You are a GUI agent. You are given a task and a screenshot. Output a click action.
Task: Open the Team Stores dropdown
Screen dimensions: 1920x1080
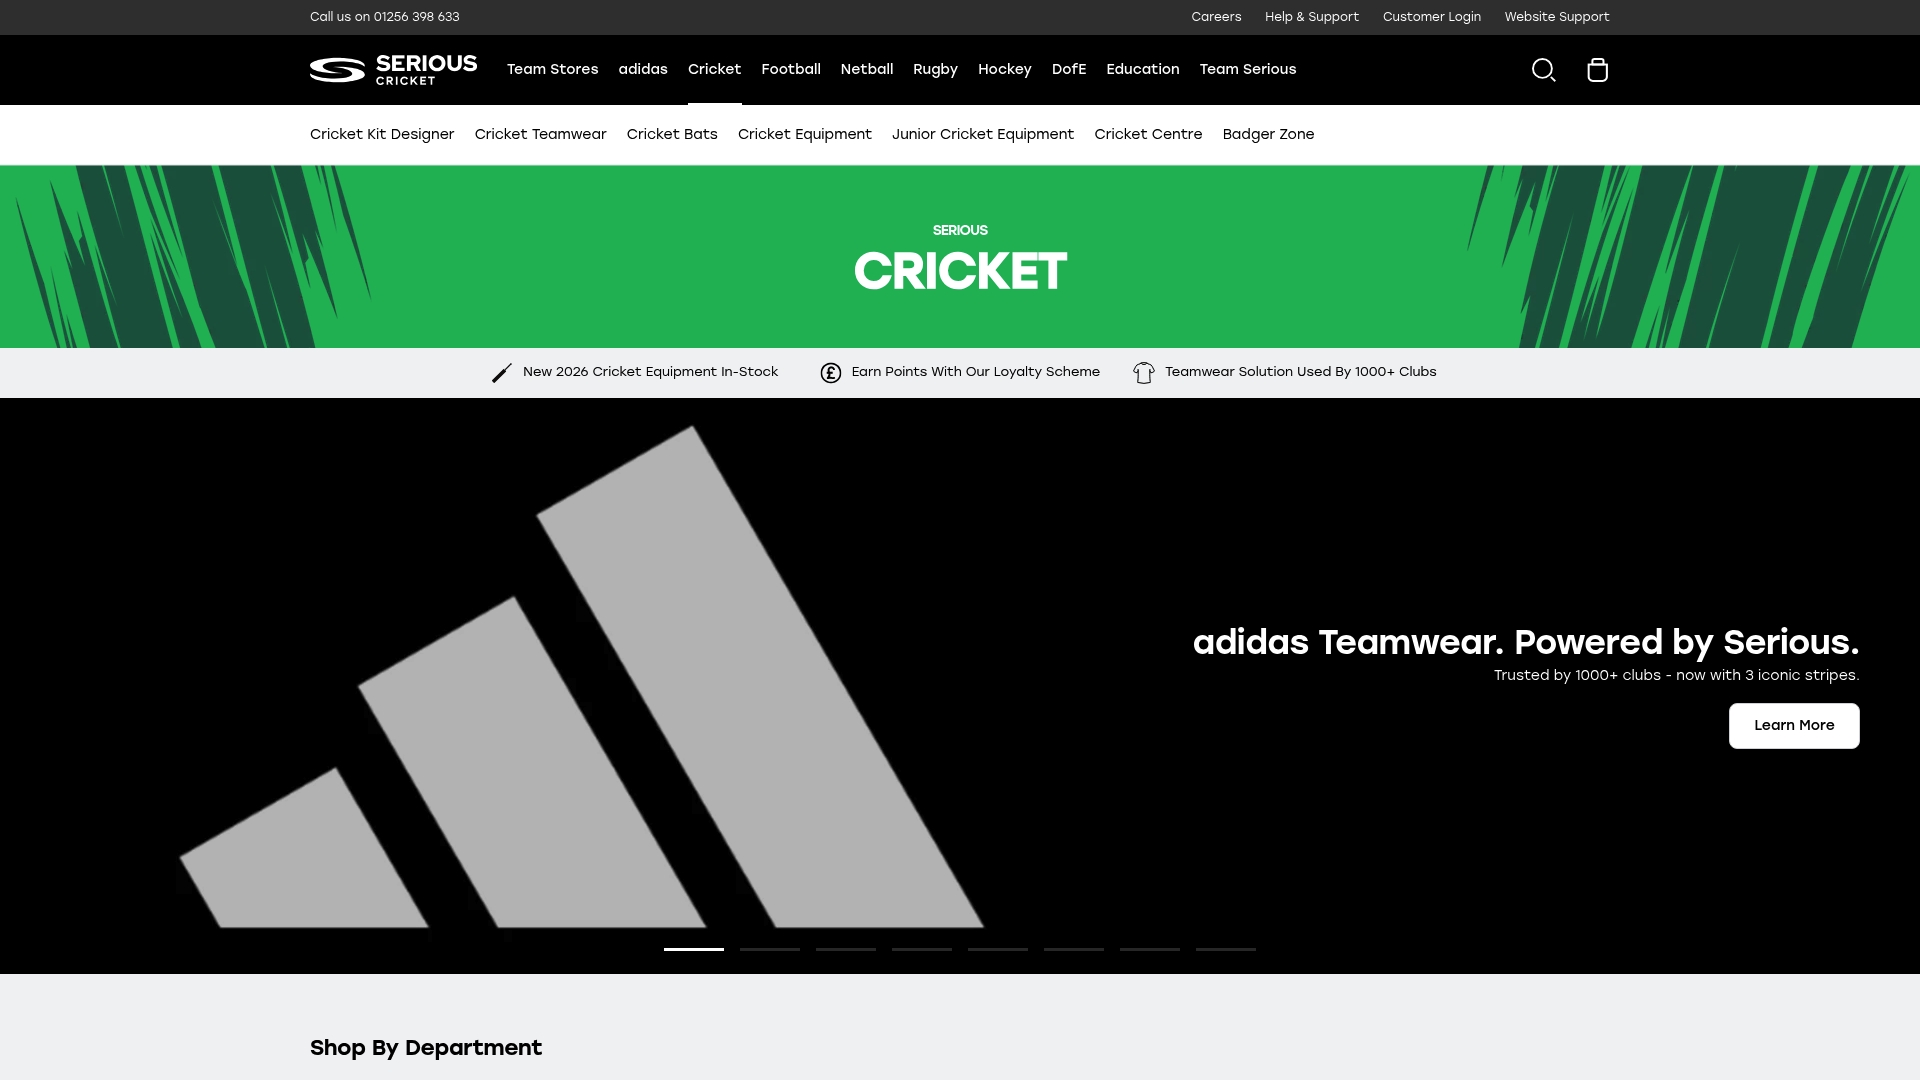(x=552, y=69)
